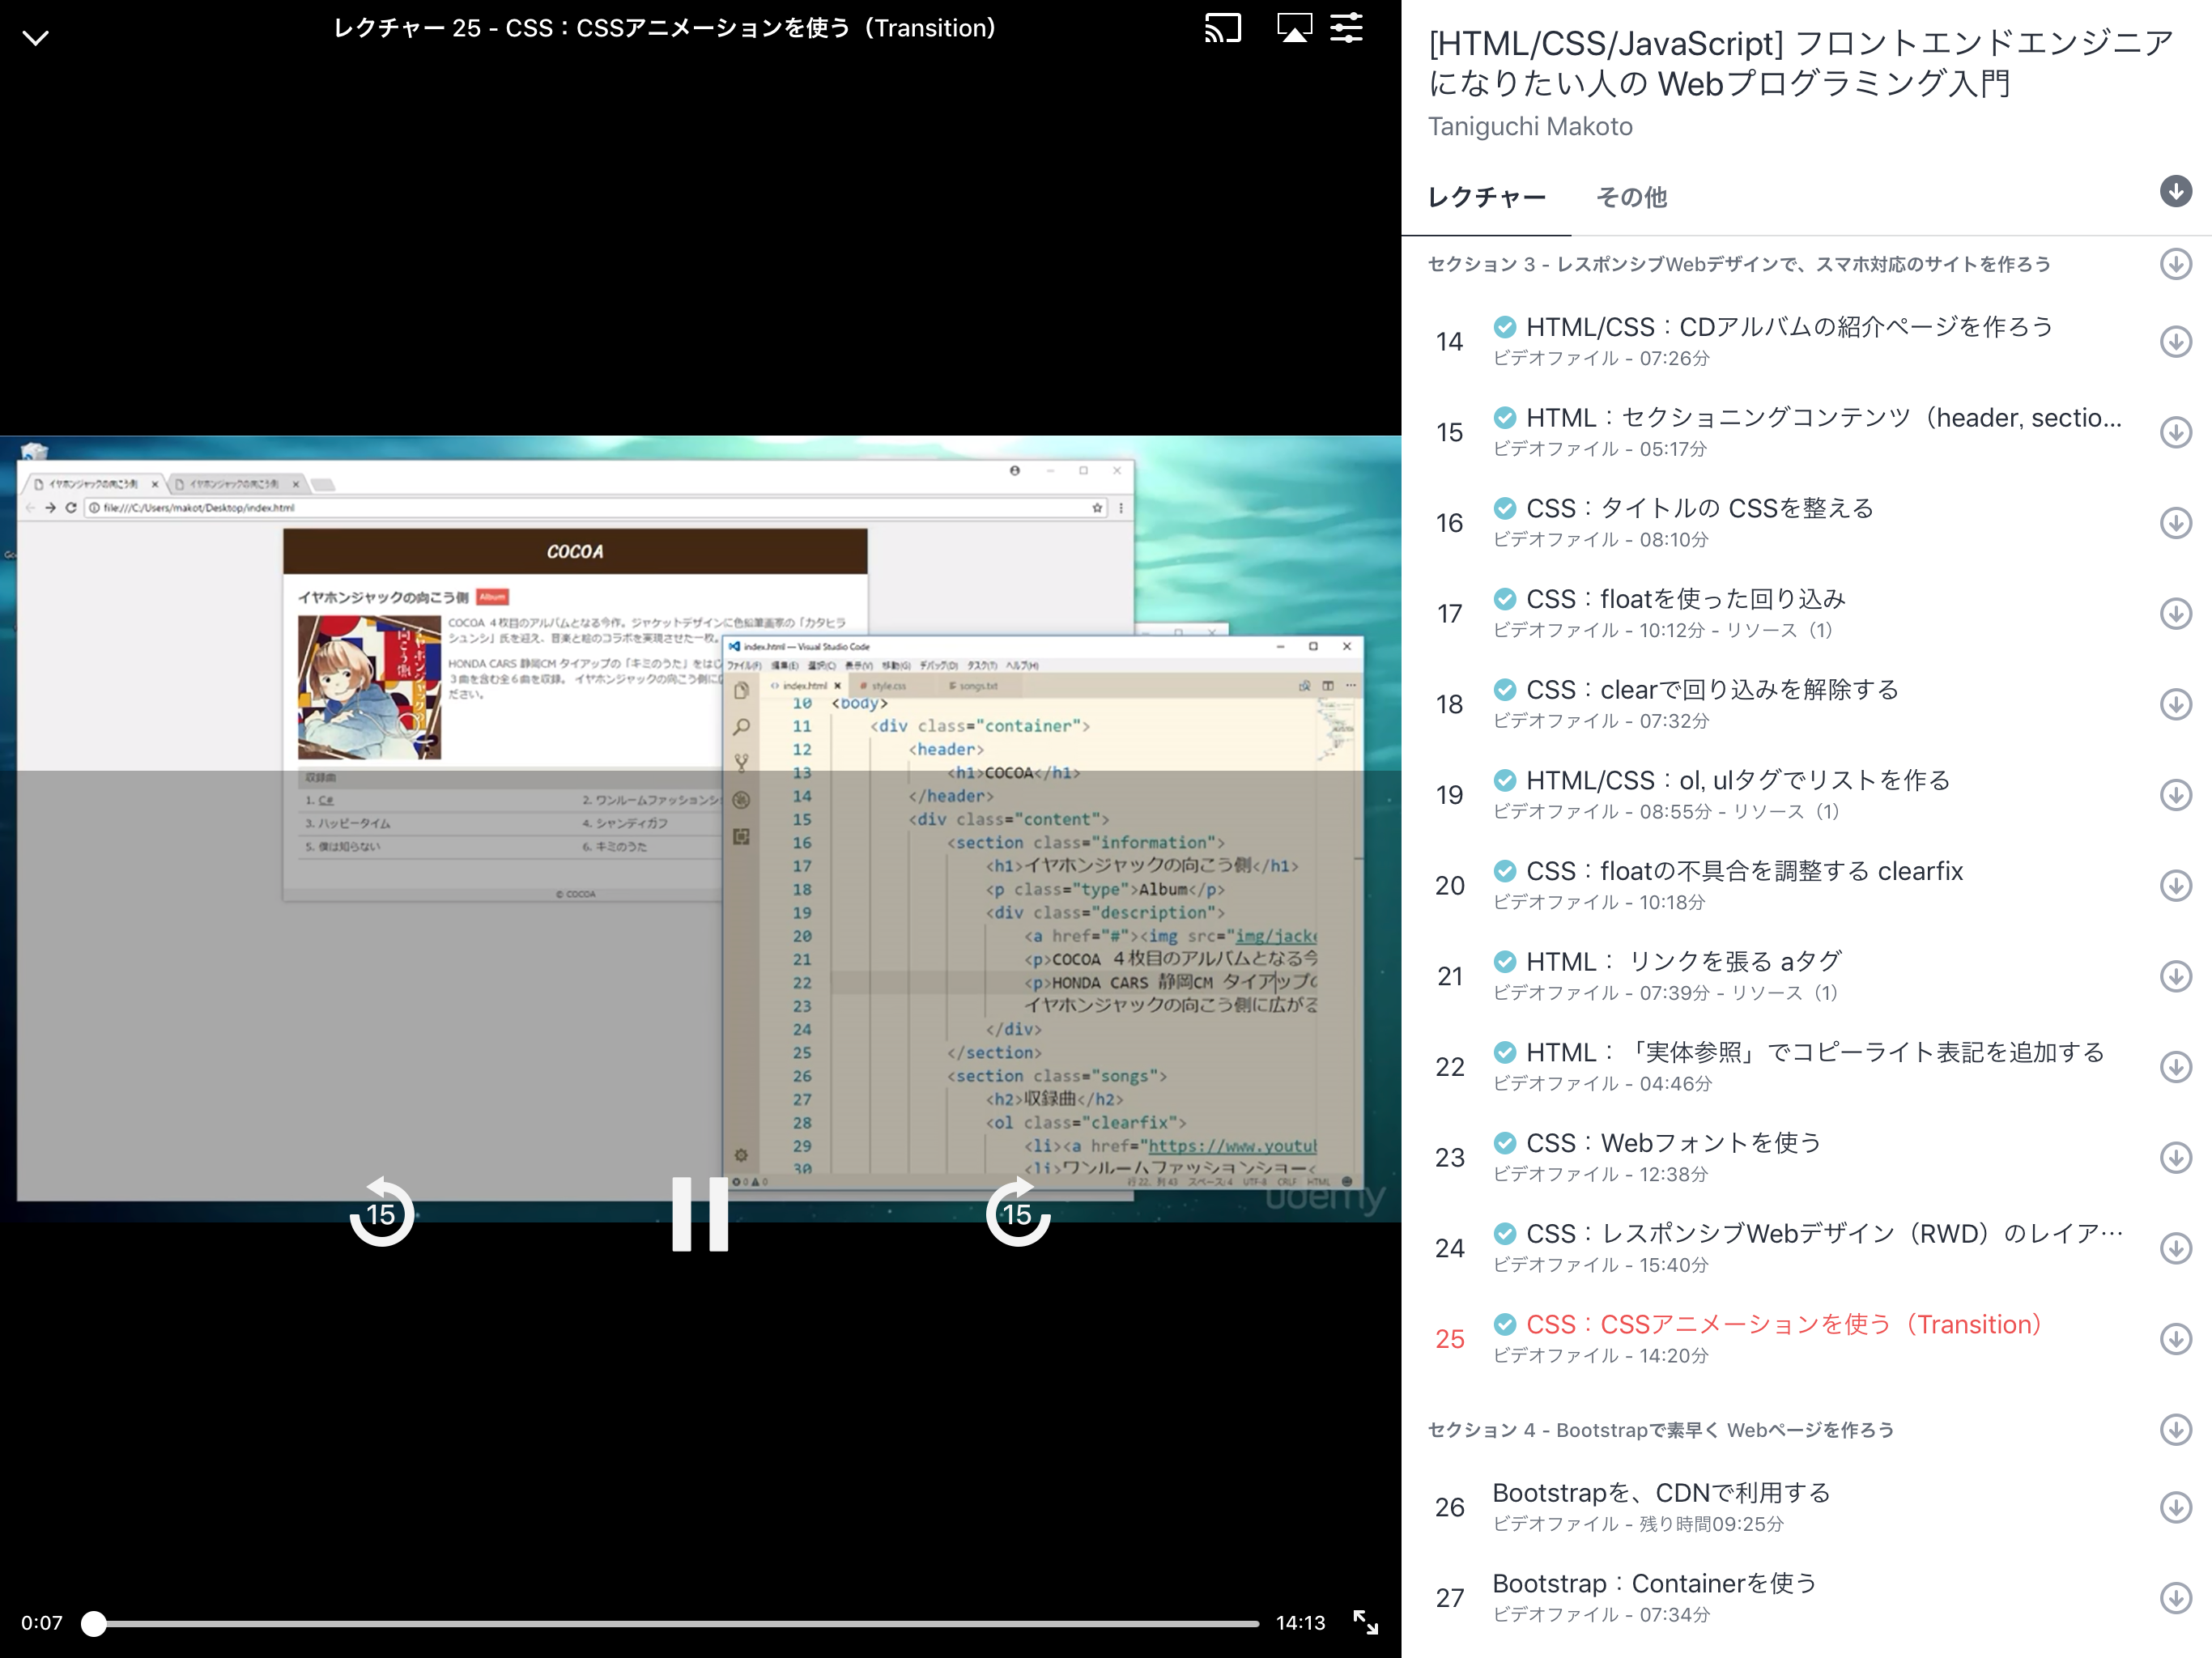Download lecture 19 ol, ulタグでリスト
This screenshot has height=1658, width=2212.
(2175, 795)
